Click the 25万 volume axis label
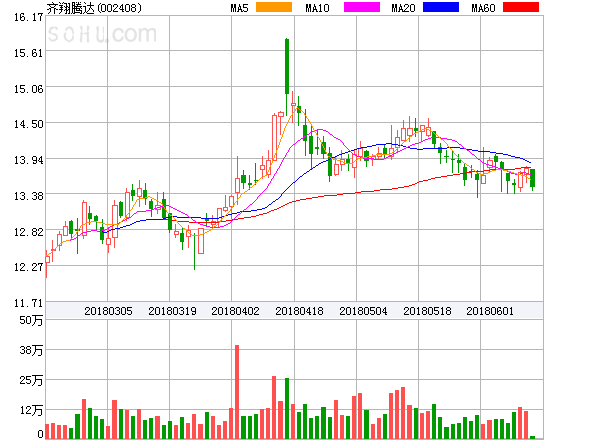 click(x=31, y=380)
